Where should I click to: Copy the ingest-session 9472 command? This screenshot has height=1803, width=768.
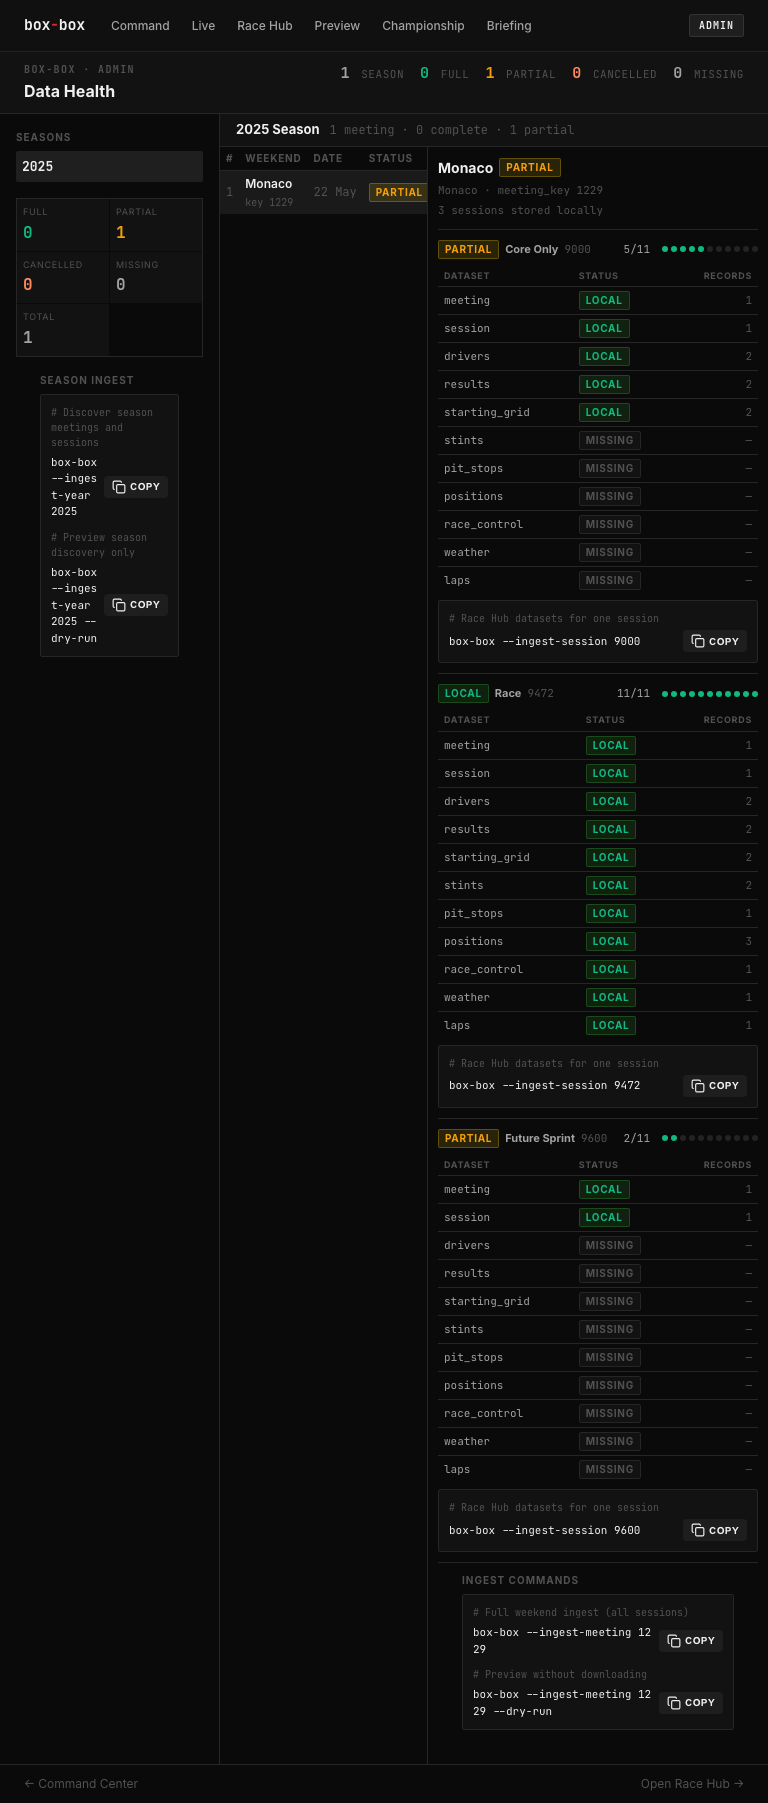tap(715, 1085)
